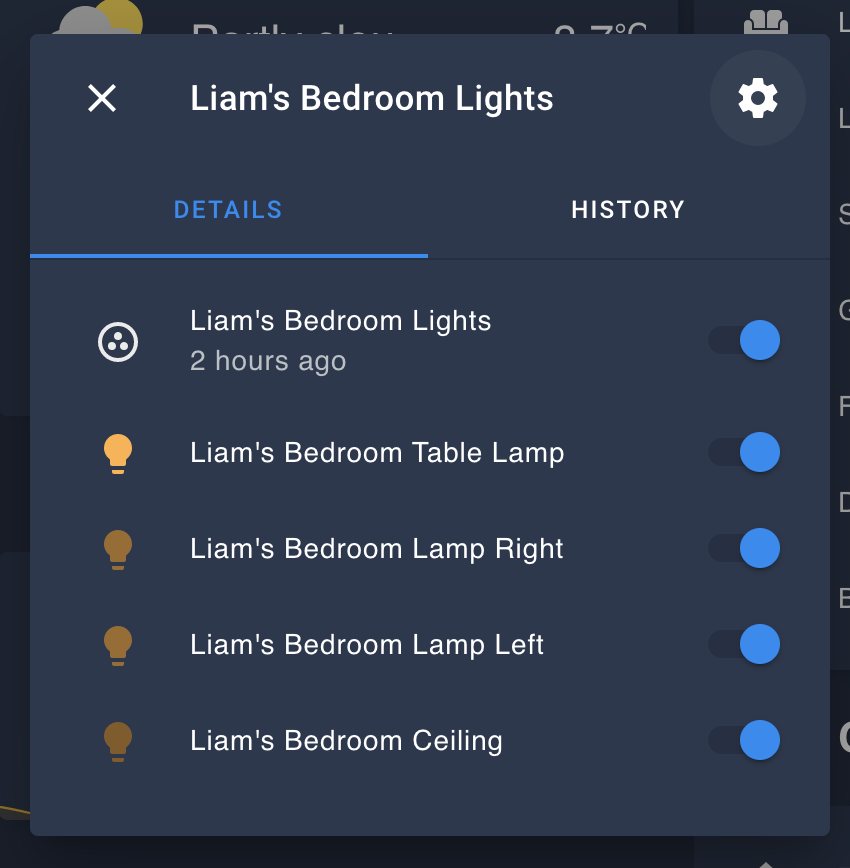Click the Bedroom Ceiling bulb icon

[118, 741]
